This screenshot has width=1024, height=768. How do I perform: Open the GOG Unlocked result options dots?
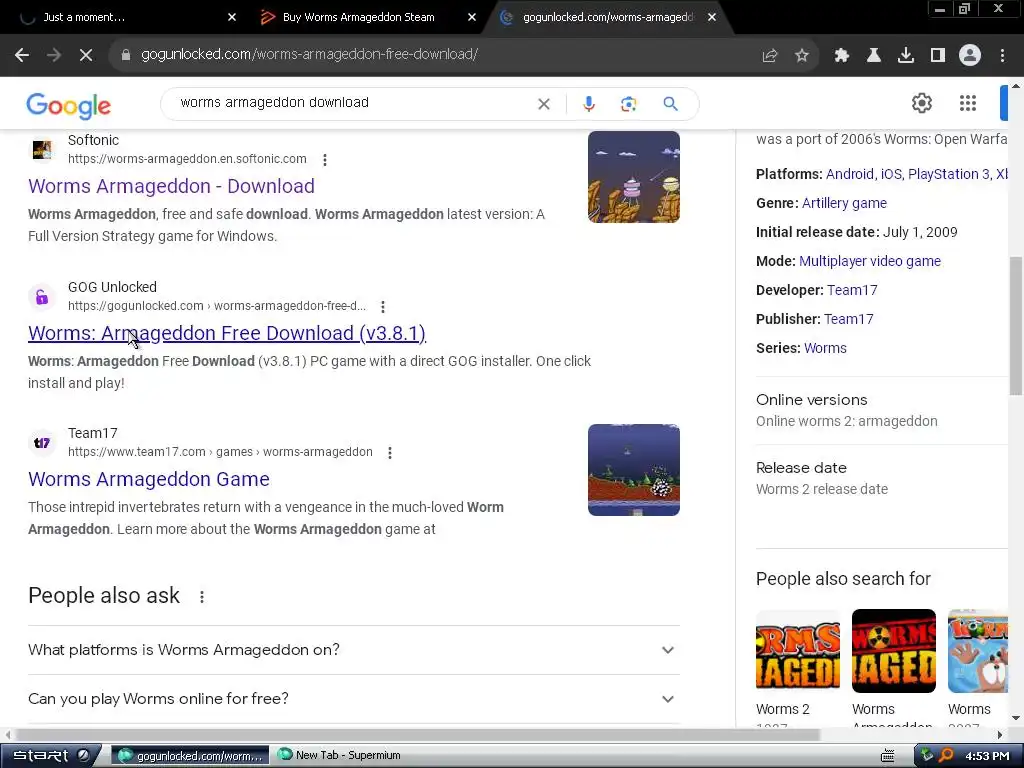coord(383,306)
